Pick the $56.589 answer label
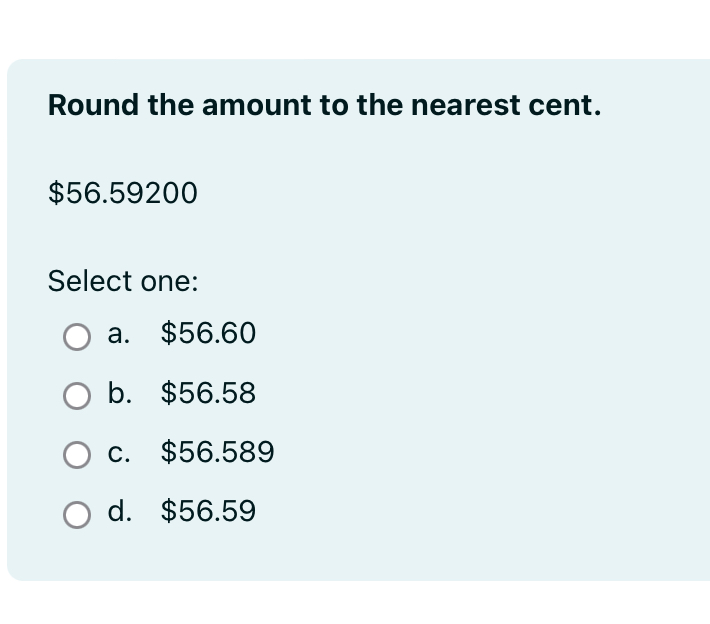This screenshot has height=624, width=710. pyautogui.click(x=217, y=451)
